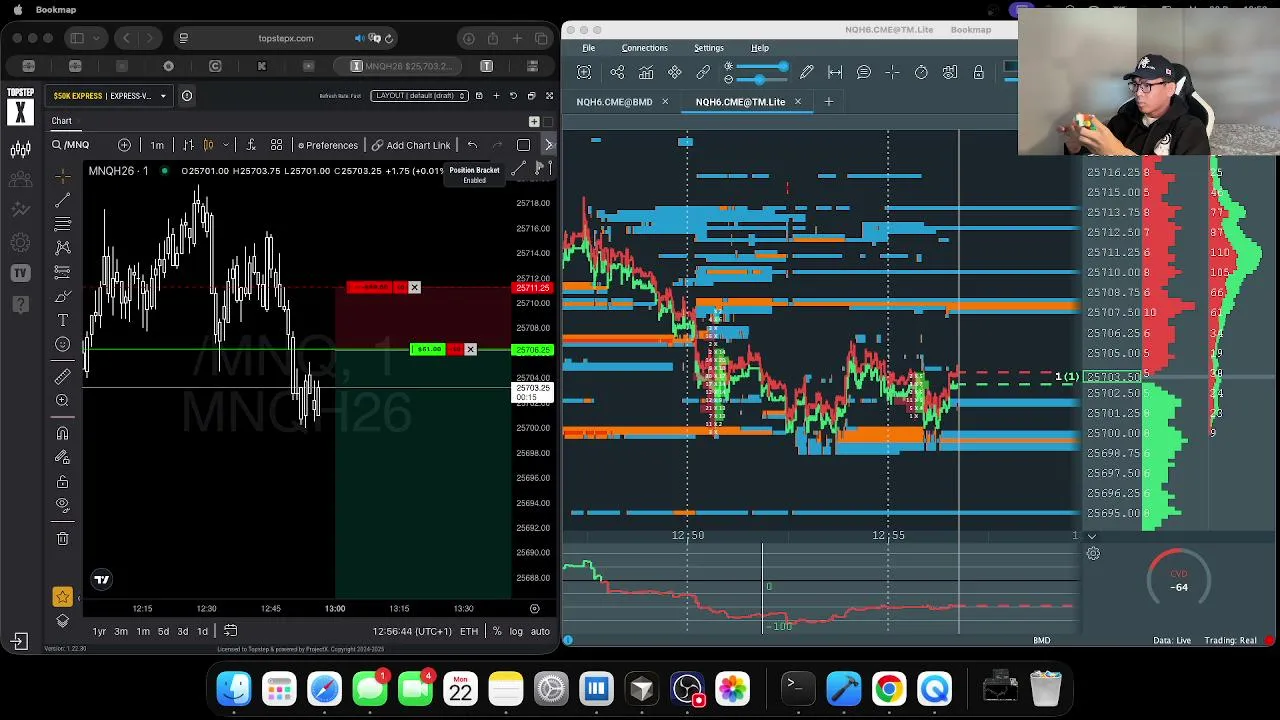Open TopstepX sidebar settings gear
The height and width of the screenshot is (720, 1280).
(x=20, y=242)
